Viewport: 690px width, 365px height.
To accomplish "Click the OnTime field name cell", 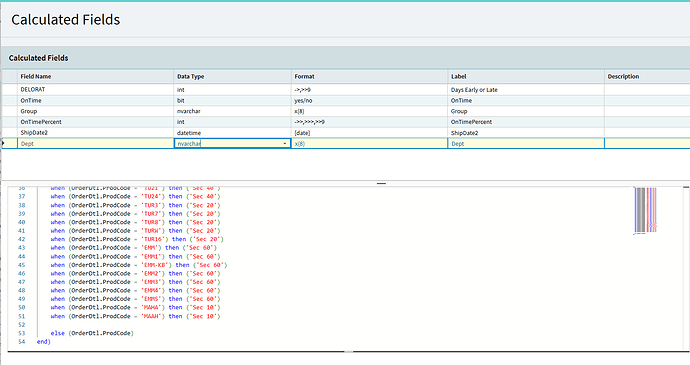I will click(x=95, y=100).
